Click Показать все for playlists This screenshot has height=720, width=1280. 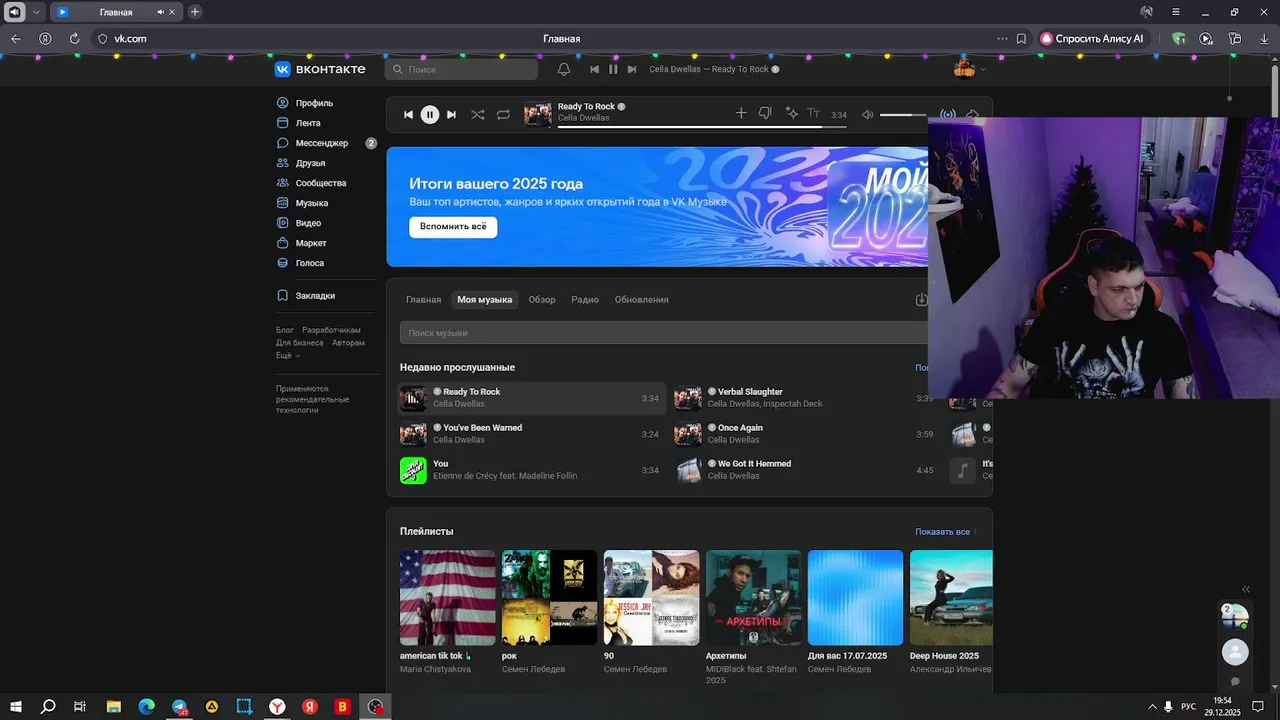tap(945, 532)
